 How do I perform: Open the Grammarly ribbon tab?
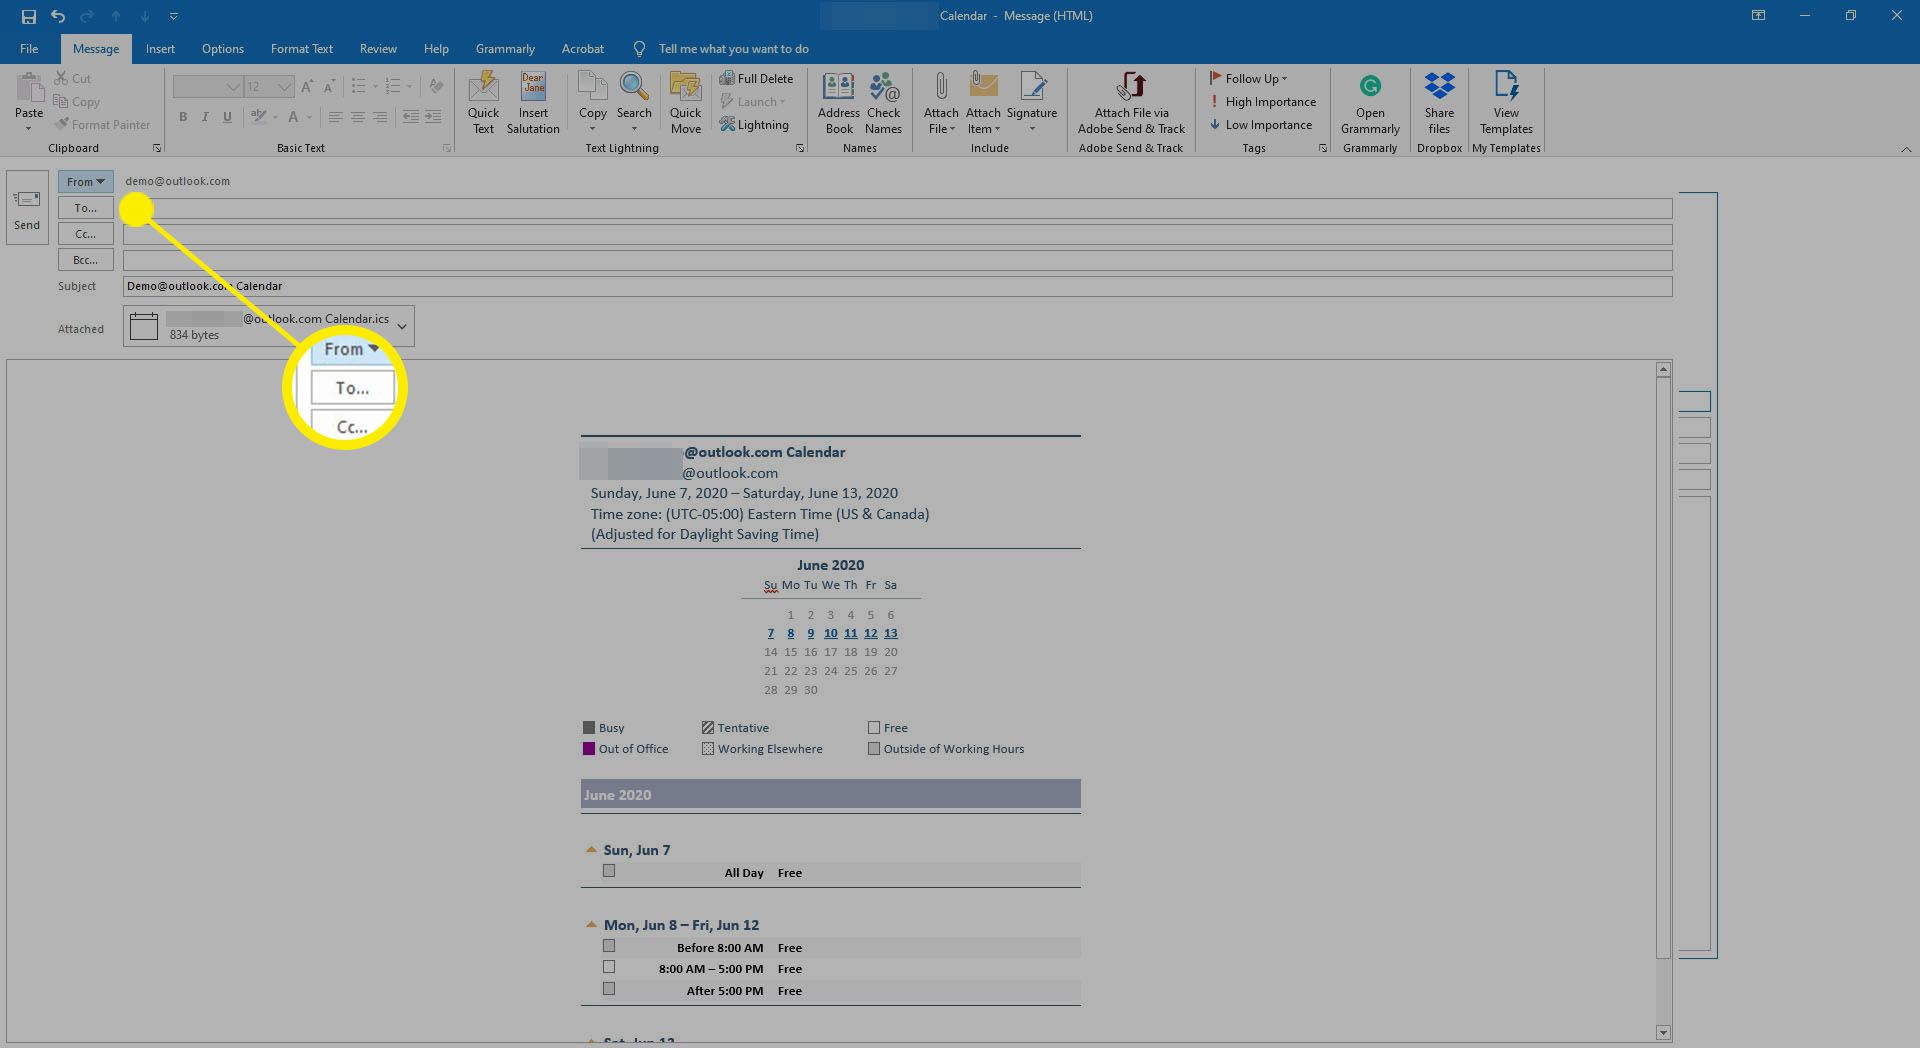tap(505, 48)
